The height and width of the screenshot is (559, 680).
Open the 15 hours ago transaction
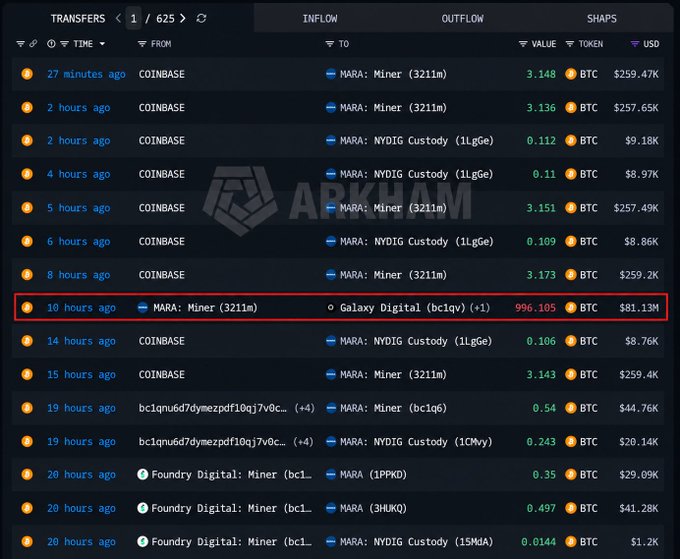(81, 375)
